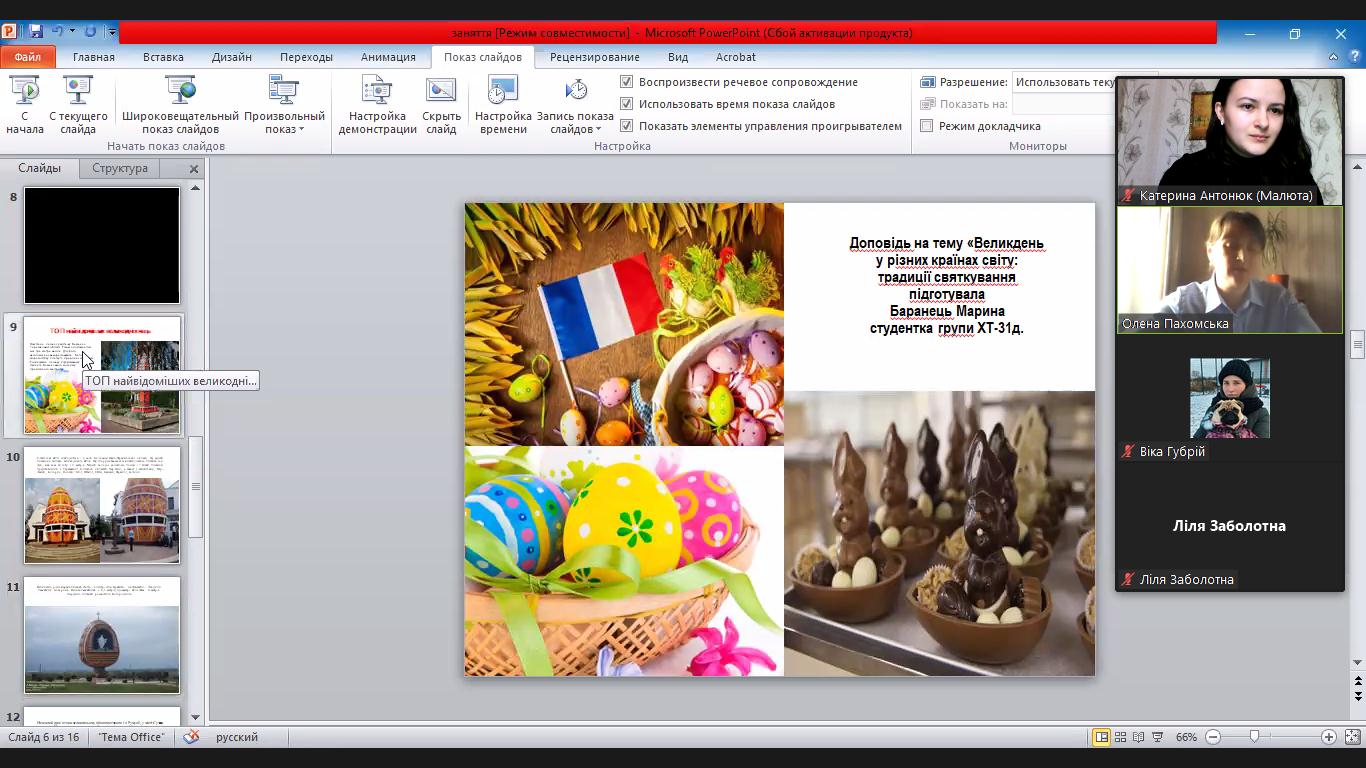Click Hide Slide (Скрыть слайд) icon
This screenshot has height=768, width=1366.
point(441,92)
